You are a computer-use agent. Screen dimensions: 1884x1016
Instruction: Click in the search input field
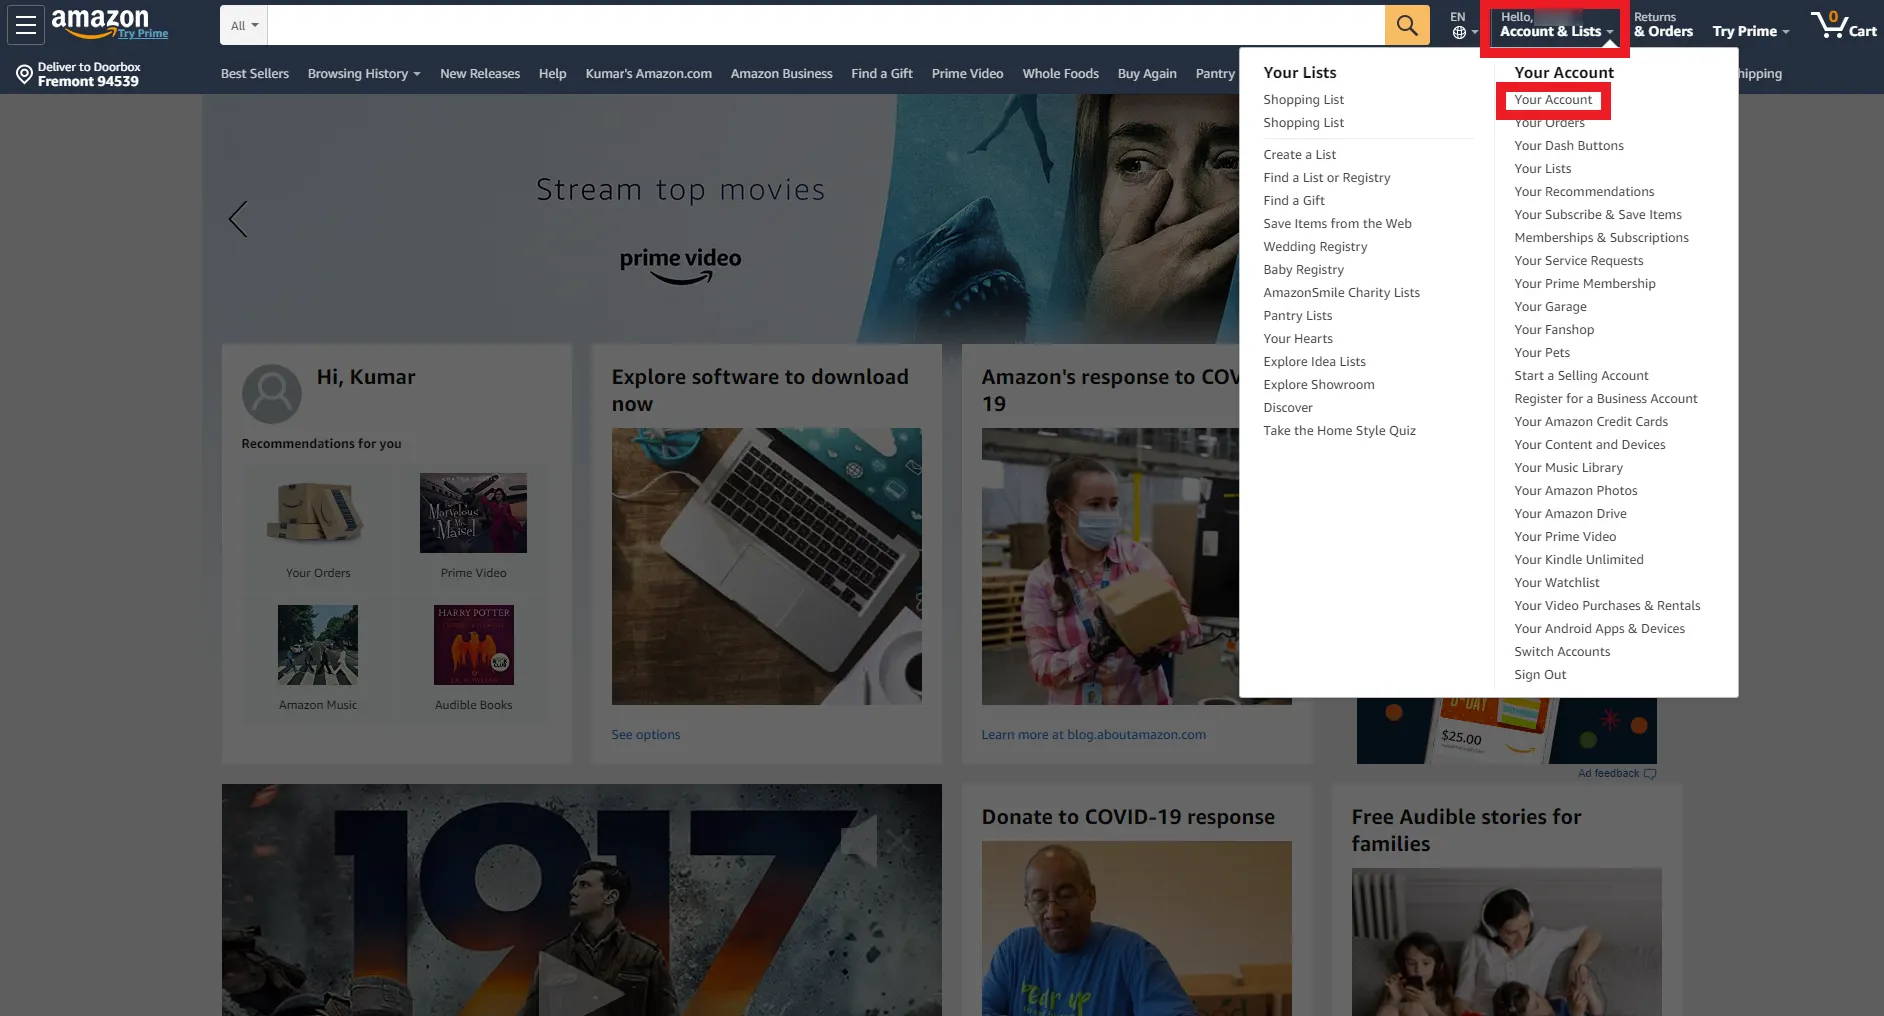click(826, 25)
